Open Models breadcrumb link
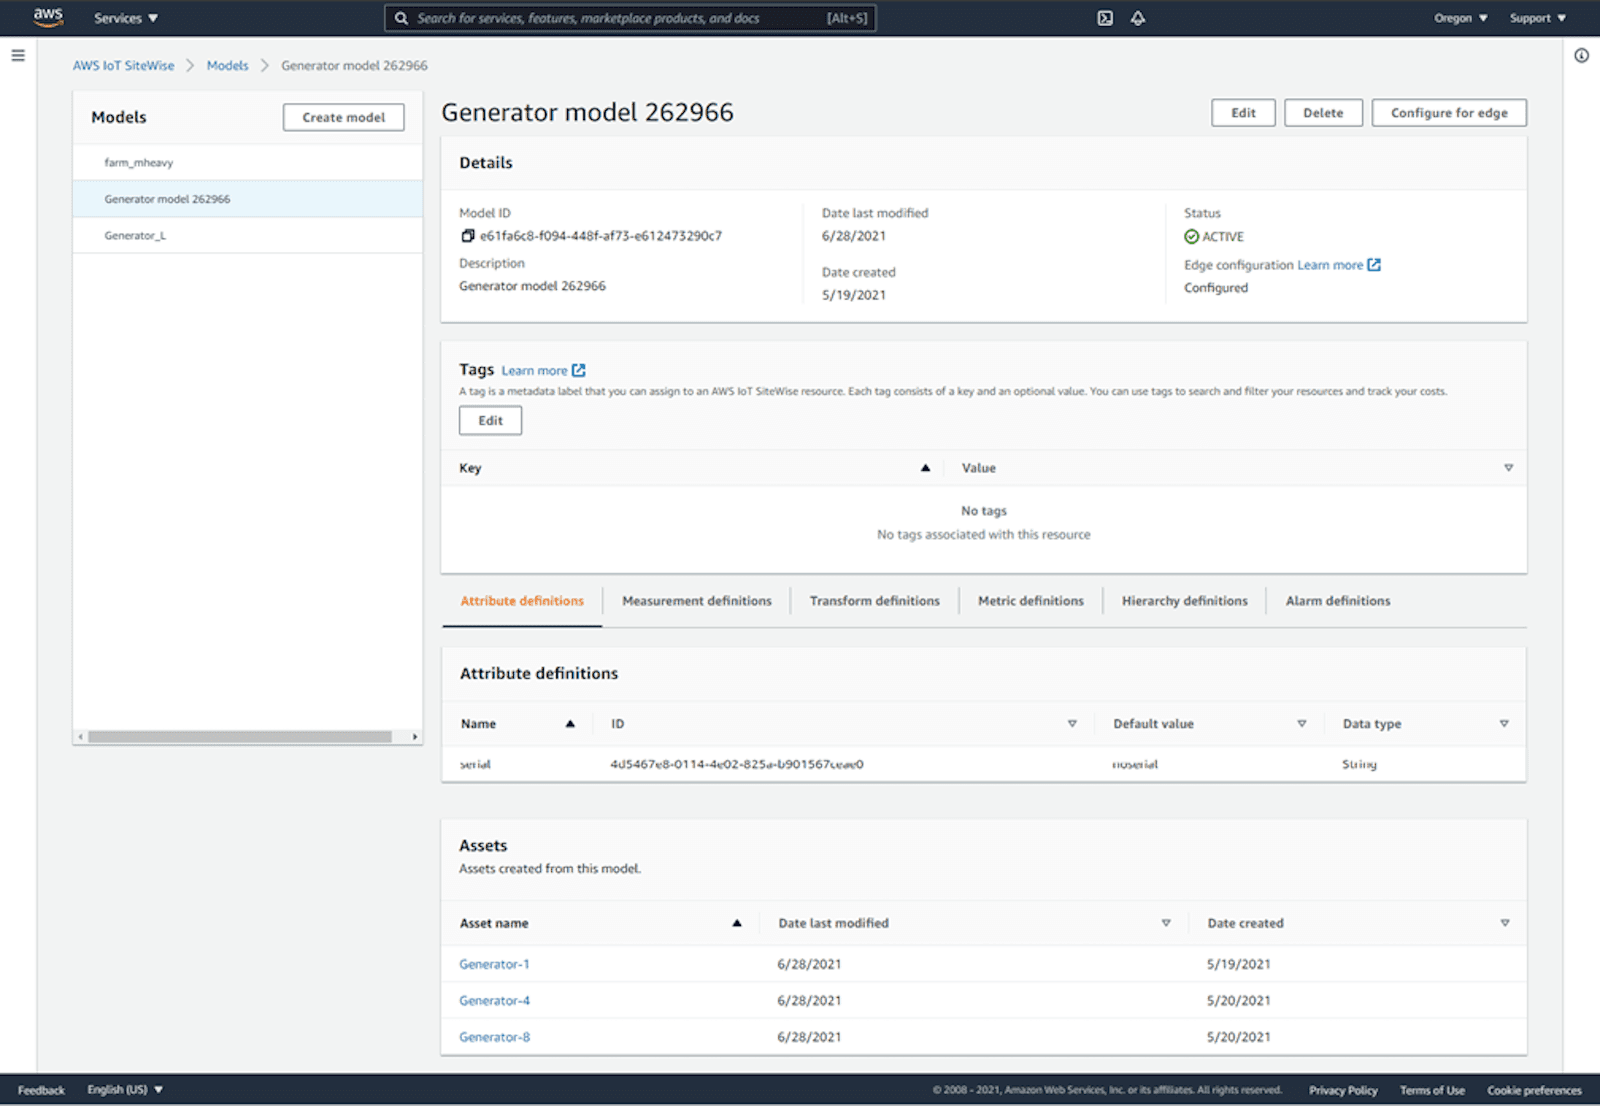Viewport: 1600px width, 1106px height. point(227,65)
